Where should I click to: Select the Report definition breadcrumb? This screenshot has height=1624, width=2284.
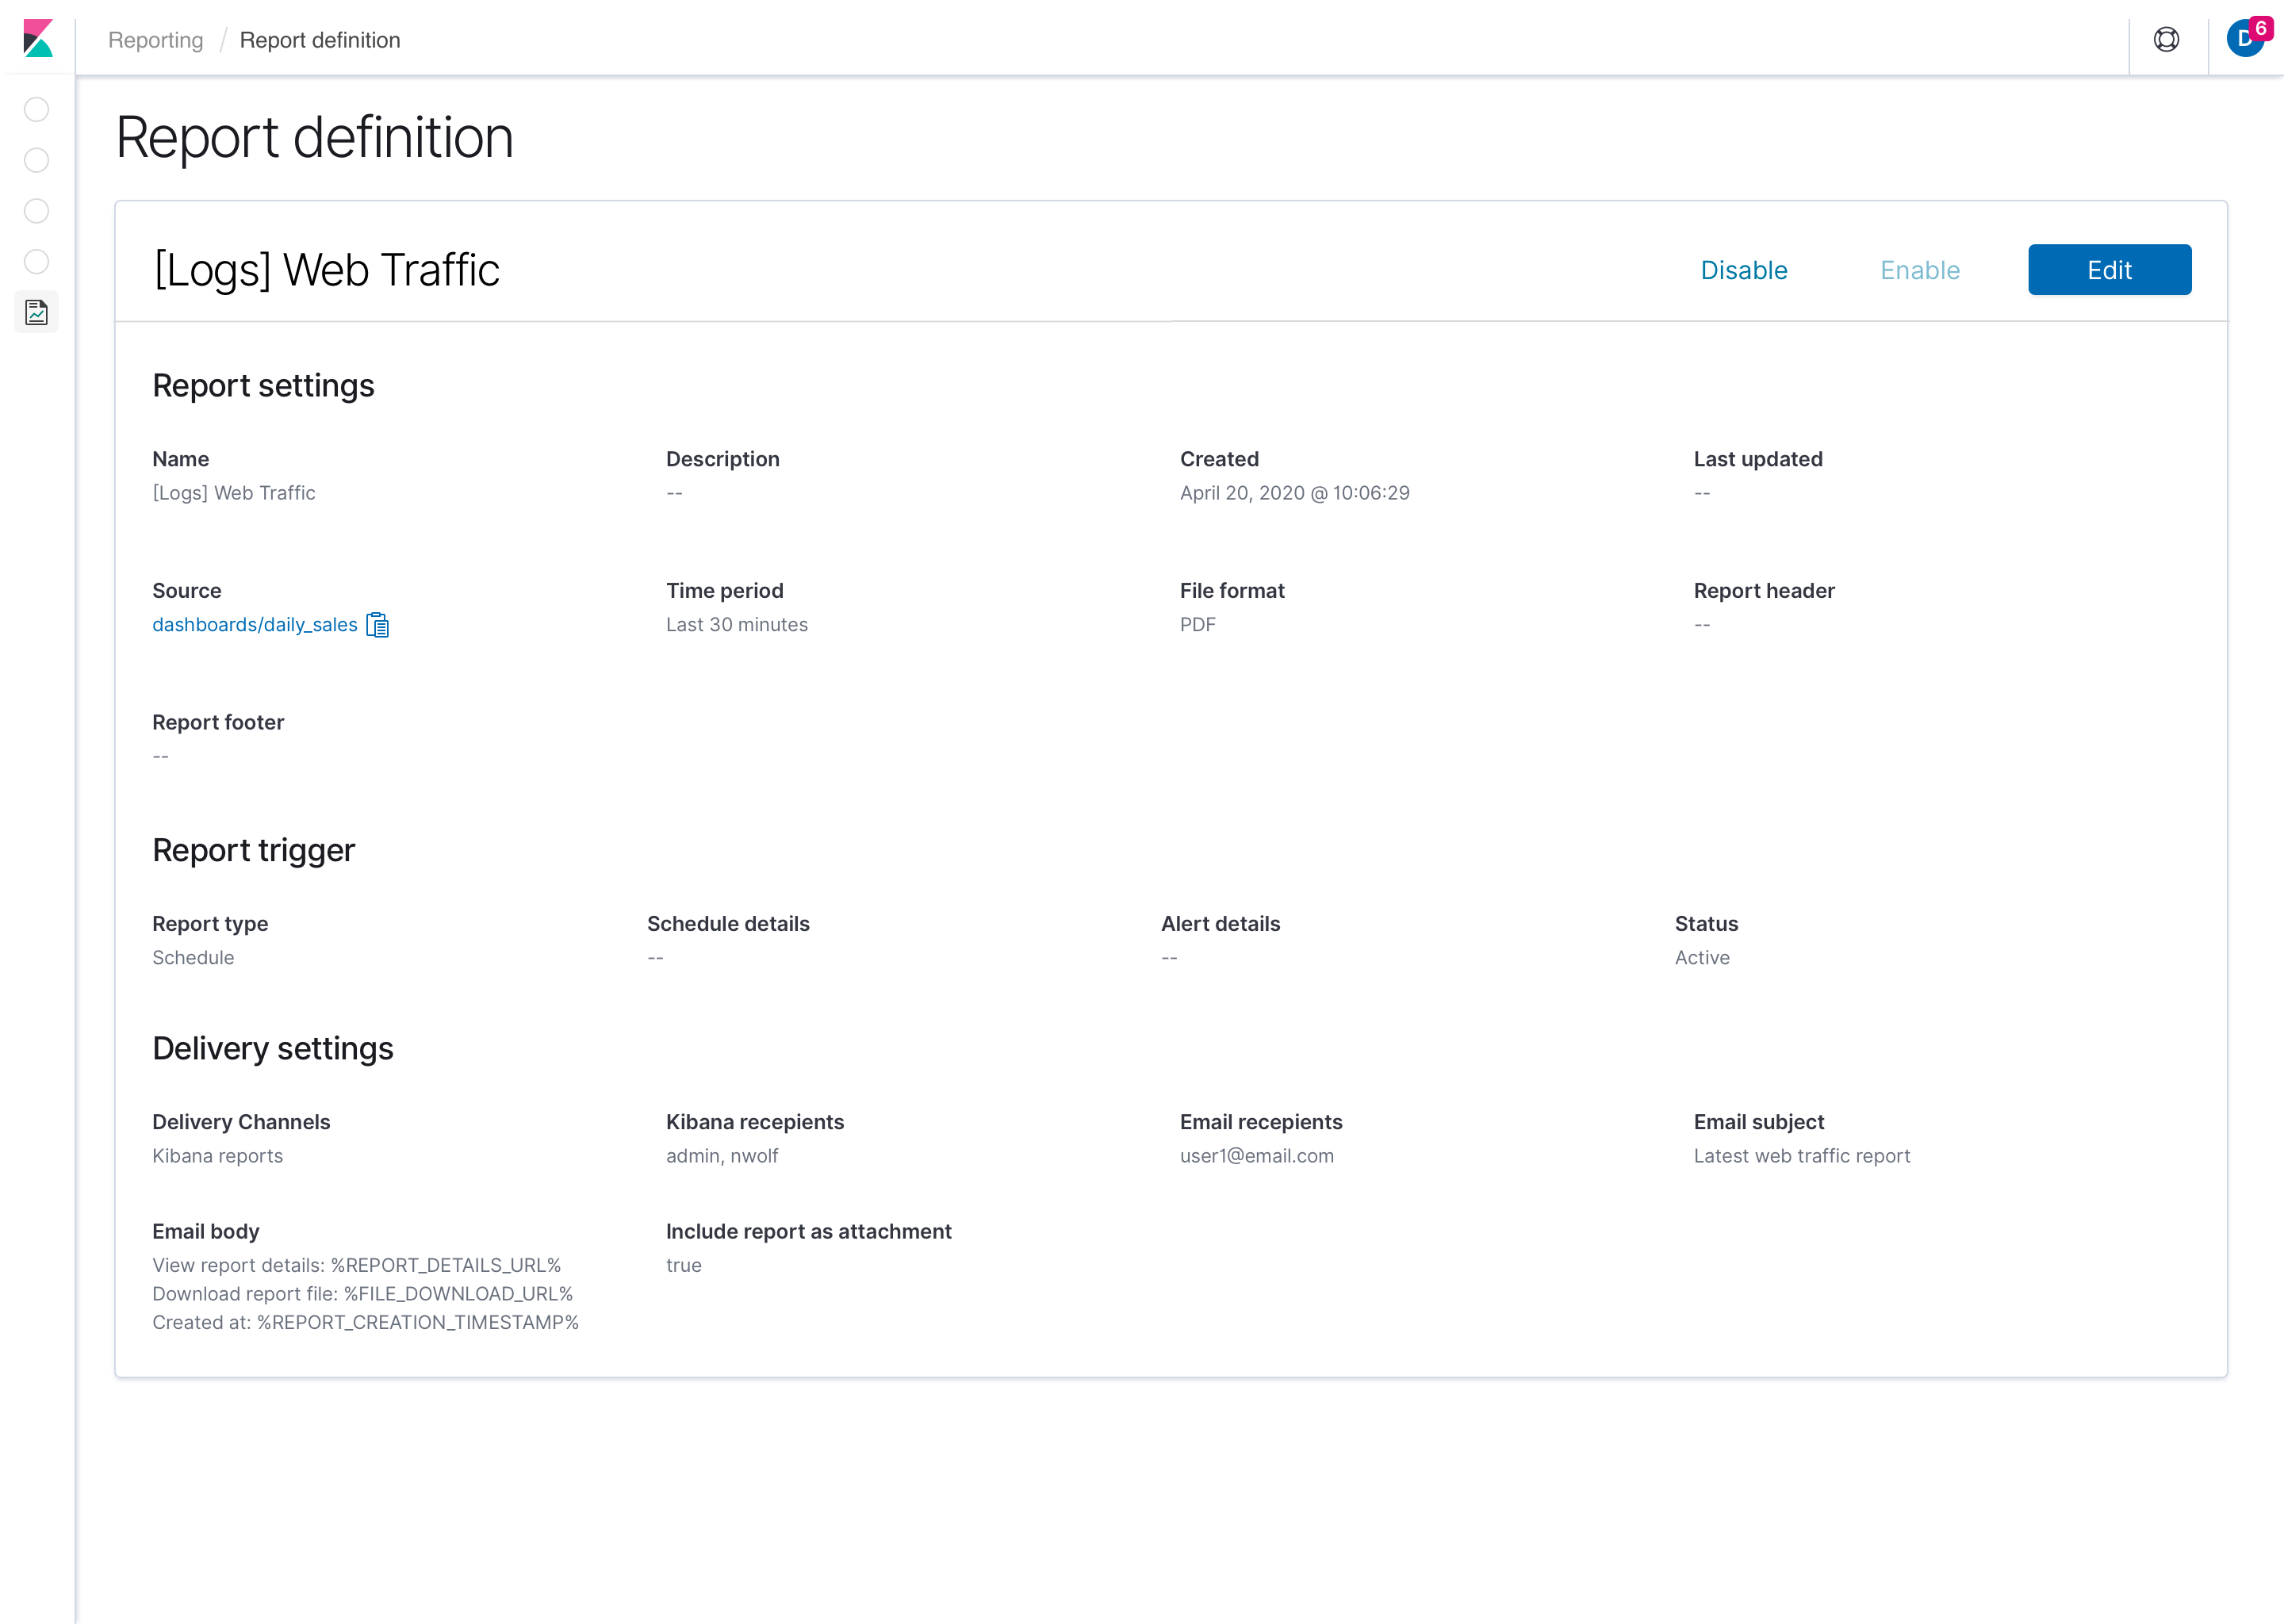[x=320, y=40]
